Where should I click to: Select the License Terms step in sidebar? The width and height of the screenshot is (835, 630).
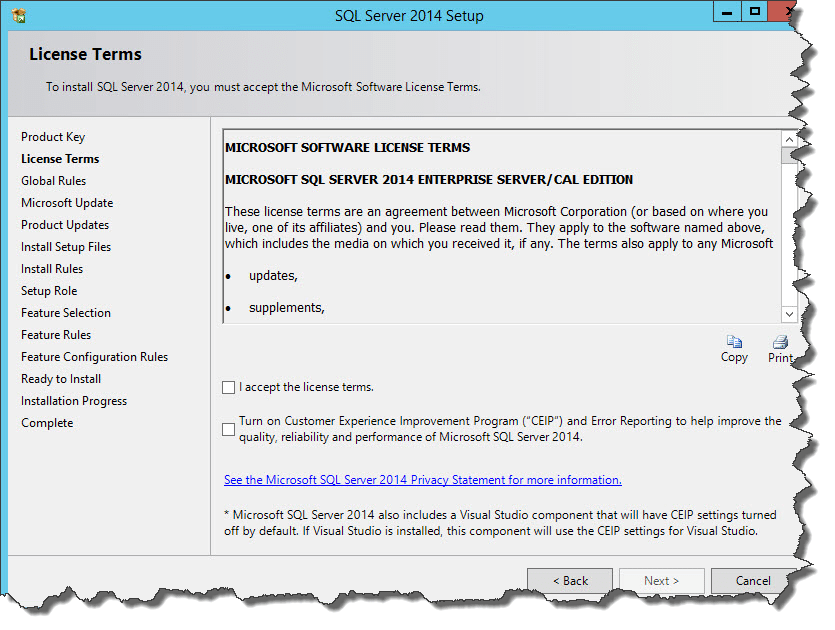coord(60,159)
